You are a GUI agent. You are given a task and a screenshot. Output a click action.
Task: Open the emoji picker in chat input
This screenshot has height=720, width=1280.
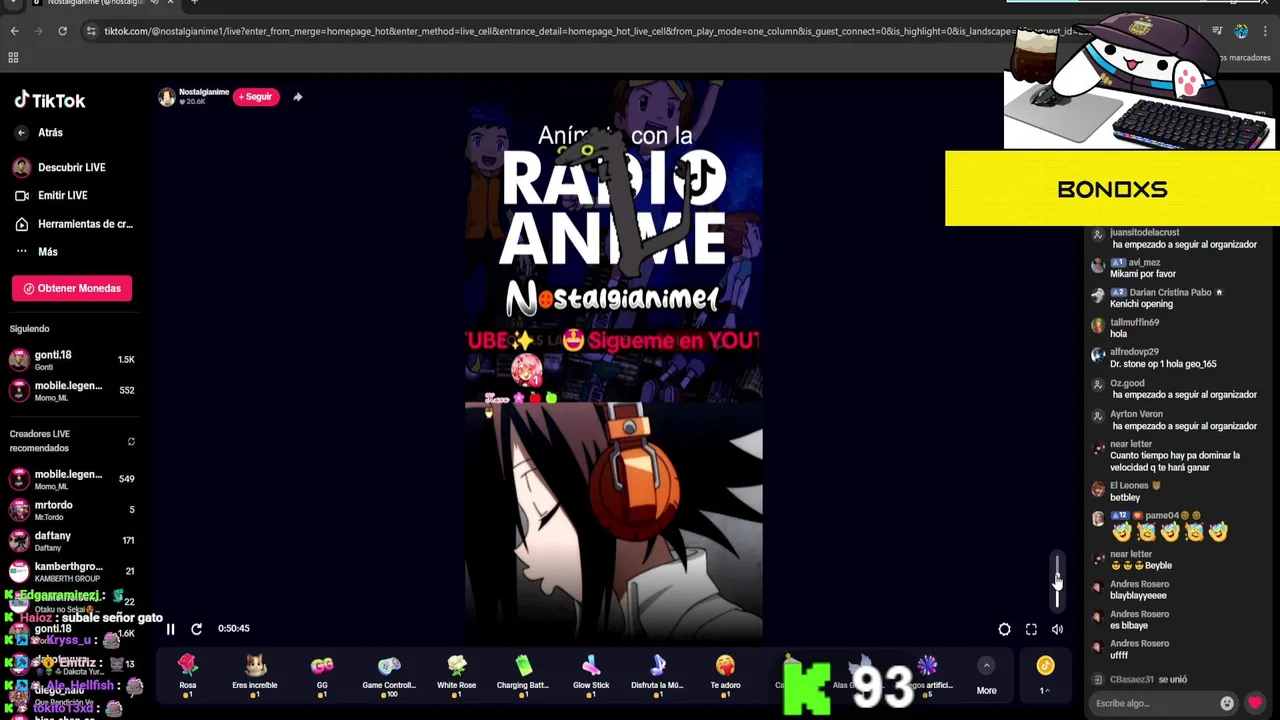(1227, 703)
